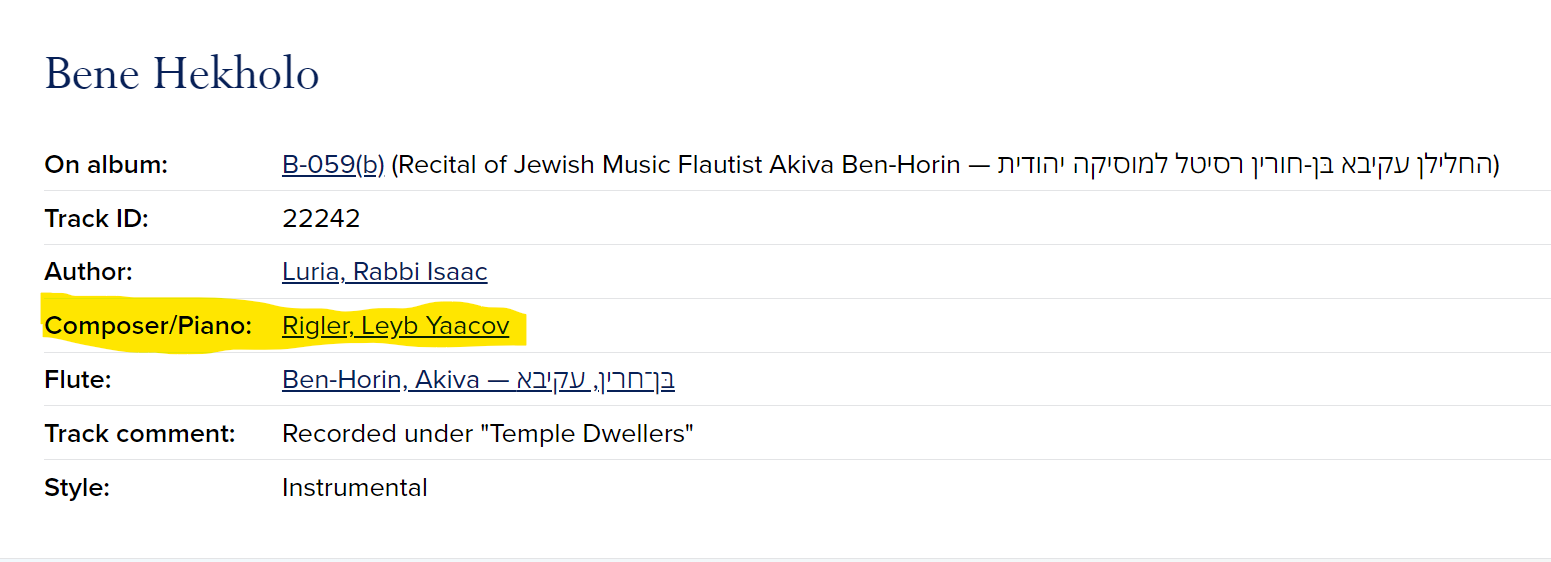
Task: Open the Rigler, Leyb Yaacov link
Action: click(395, 326)
